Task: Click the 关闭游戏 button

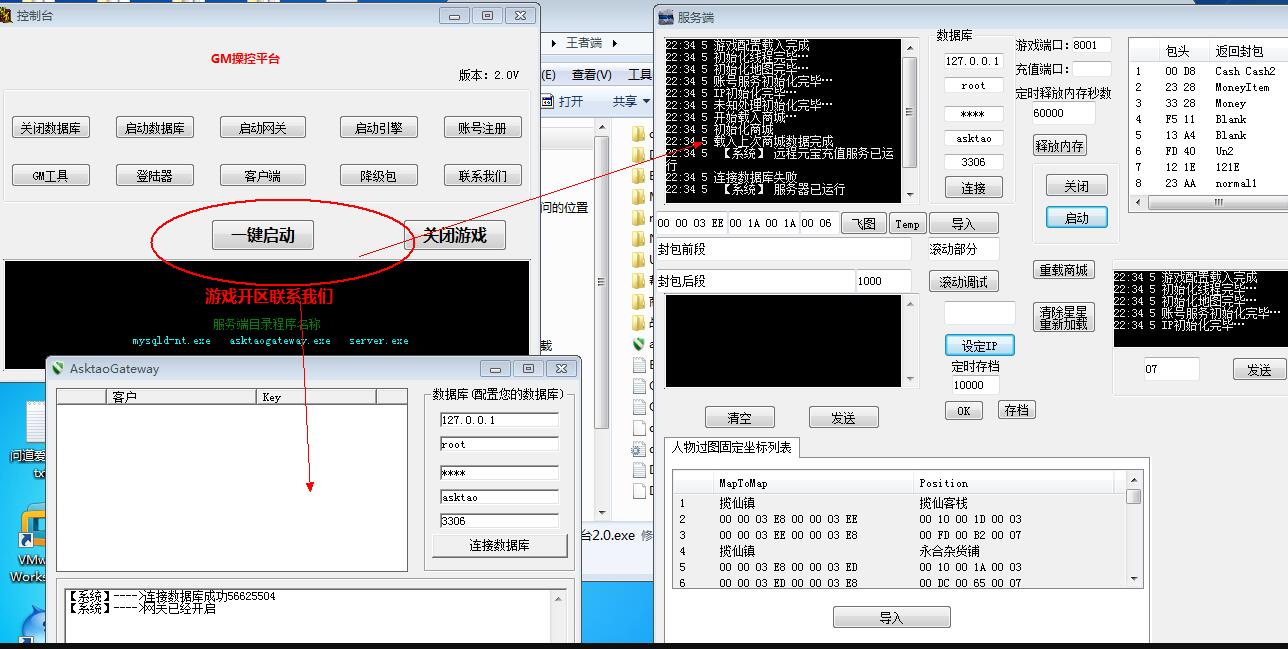Action: pyautogui.click(x=454, y=235)
